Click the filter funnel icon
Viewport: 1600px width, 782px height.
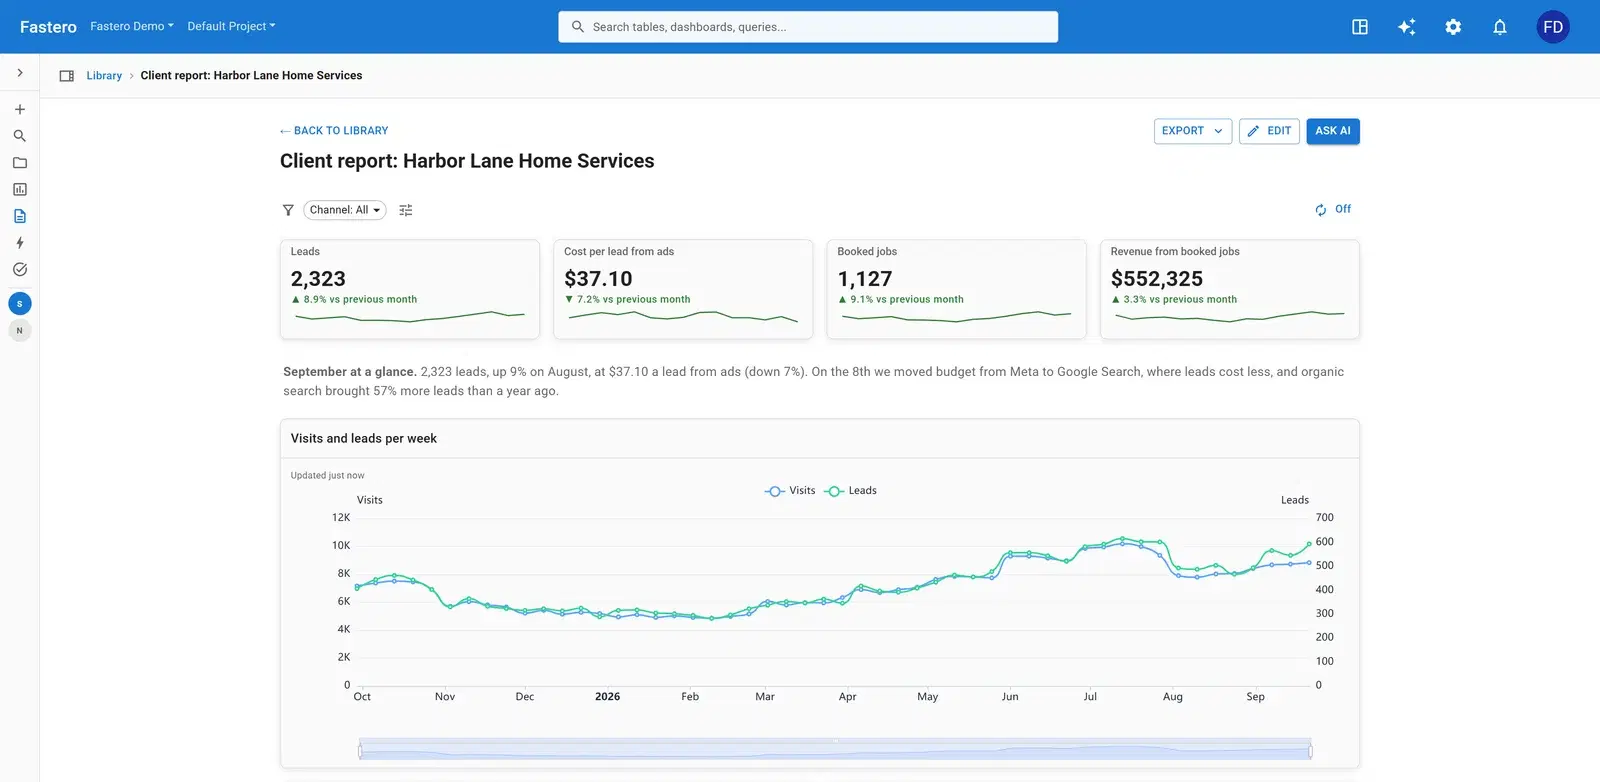coord(288,210)
